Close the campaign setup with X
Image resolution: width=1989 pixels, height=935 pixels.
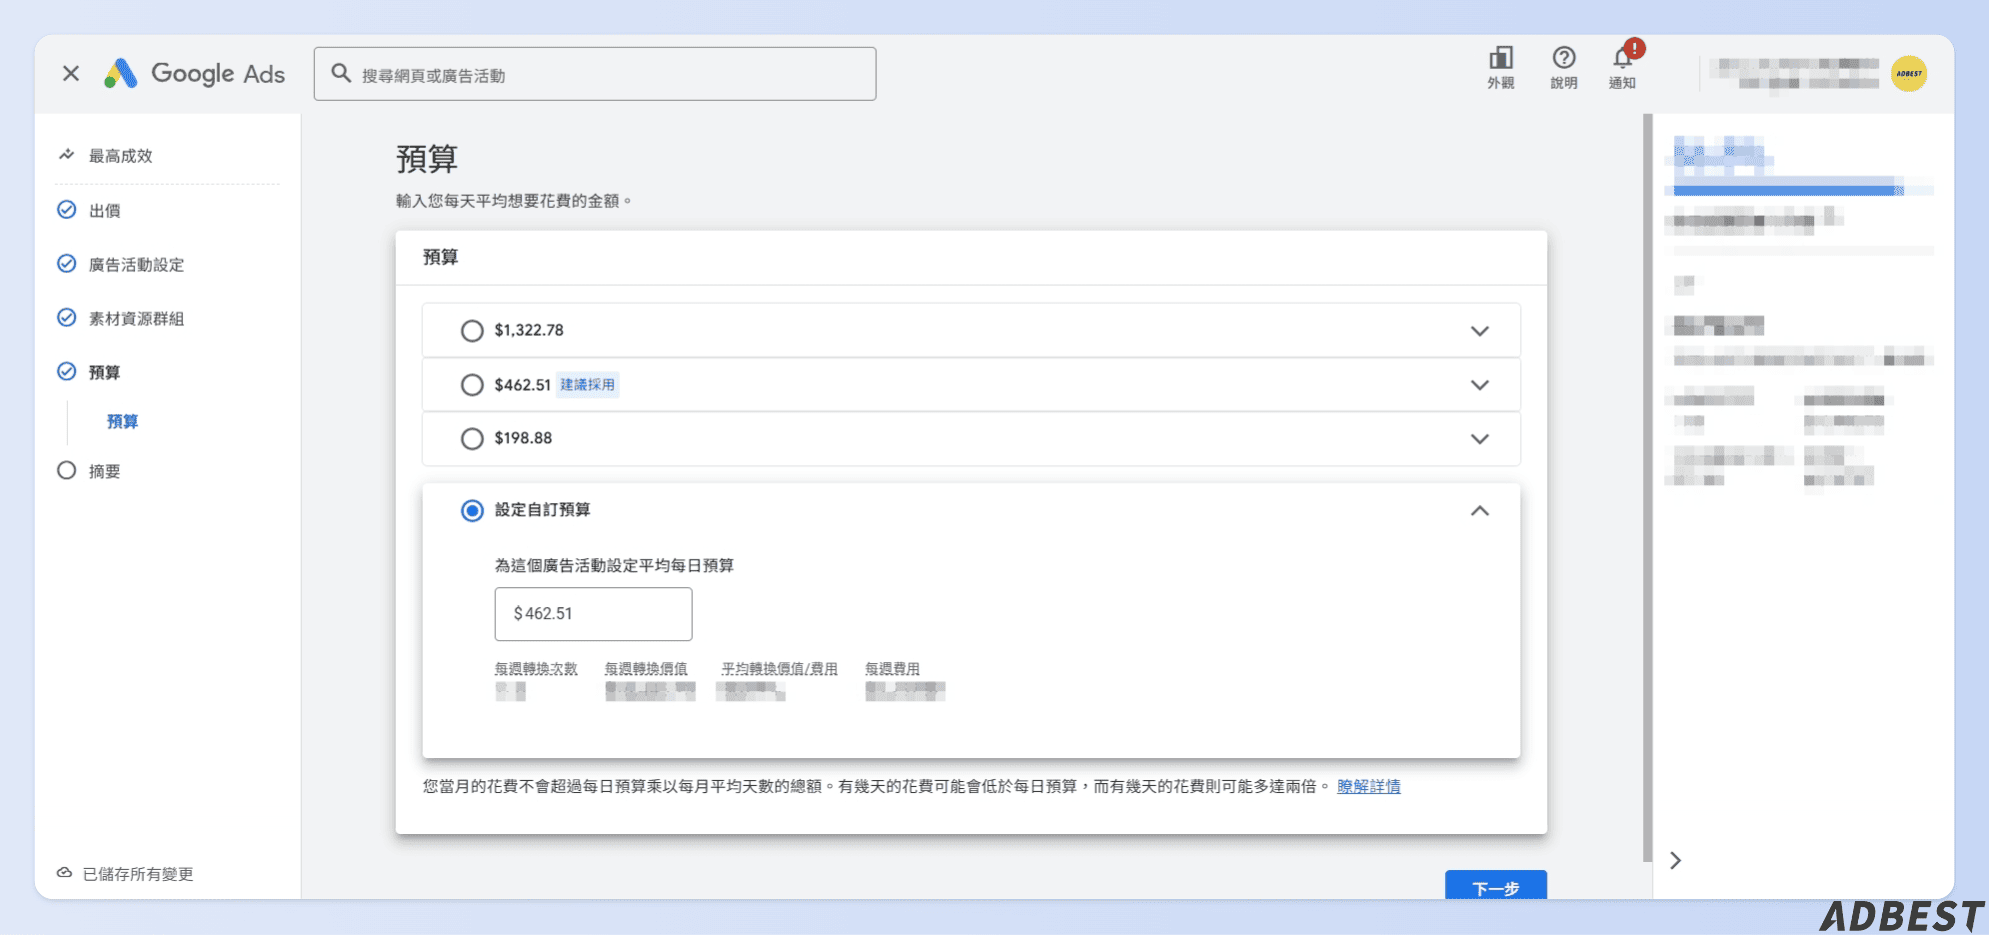[71, 74]
